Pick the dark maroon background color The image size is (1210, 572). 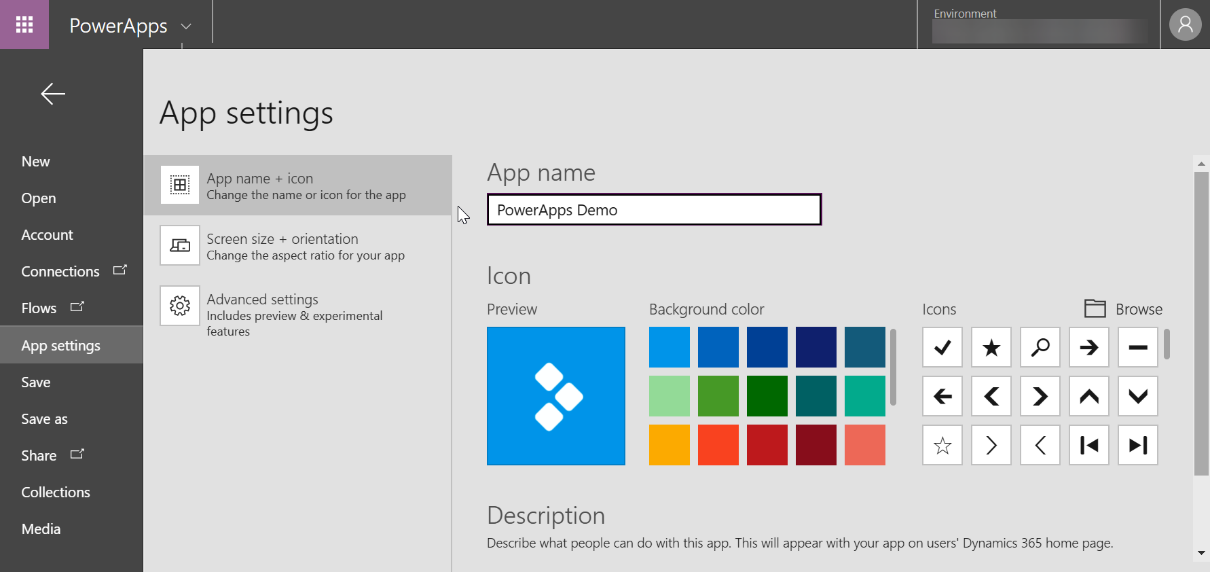pyautogui.click(x=816, y=445)
